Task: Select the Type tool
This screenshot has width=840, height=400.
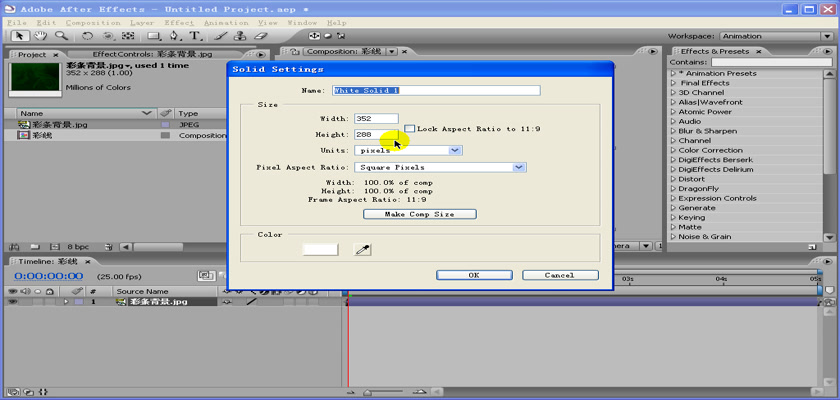Action: [x=195, y=36]
